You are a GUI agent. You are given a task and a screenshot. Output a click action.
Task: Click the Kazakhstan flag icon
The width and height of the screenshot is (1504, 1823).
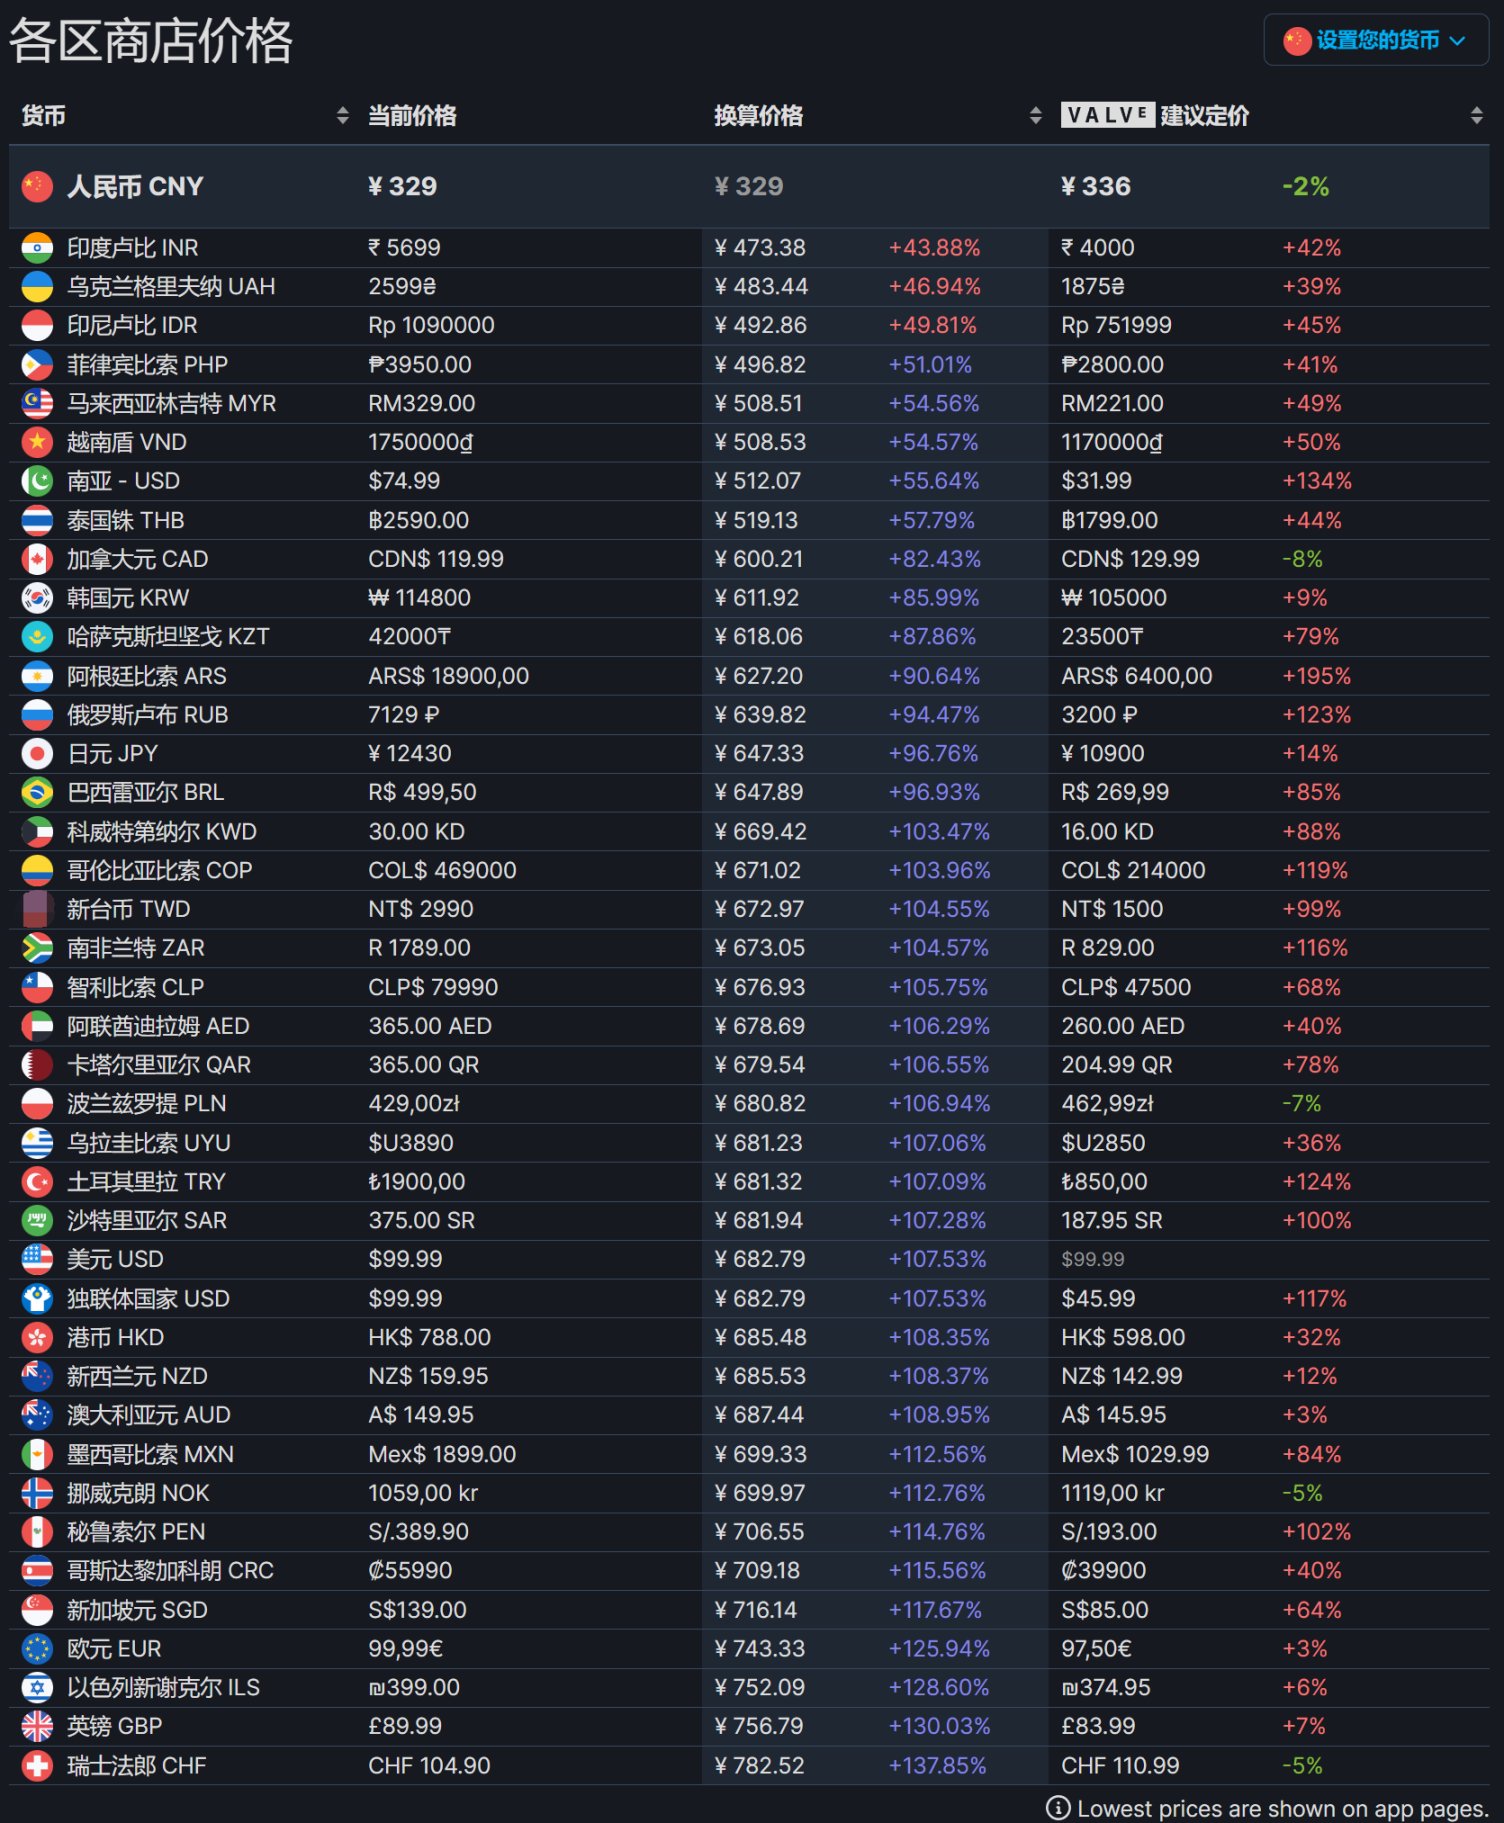pos(37,637)
